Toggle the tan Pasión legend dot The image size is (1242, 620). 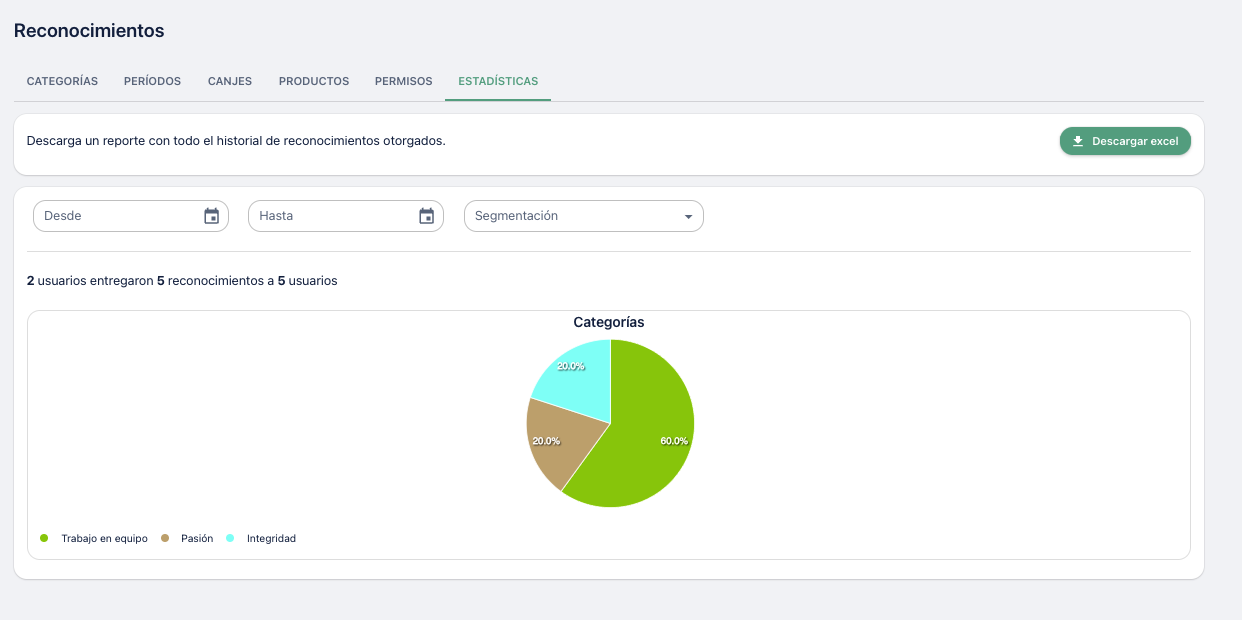click(164, 538)
